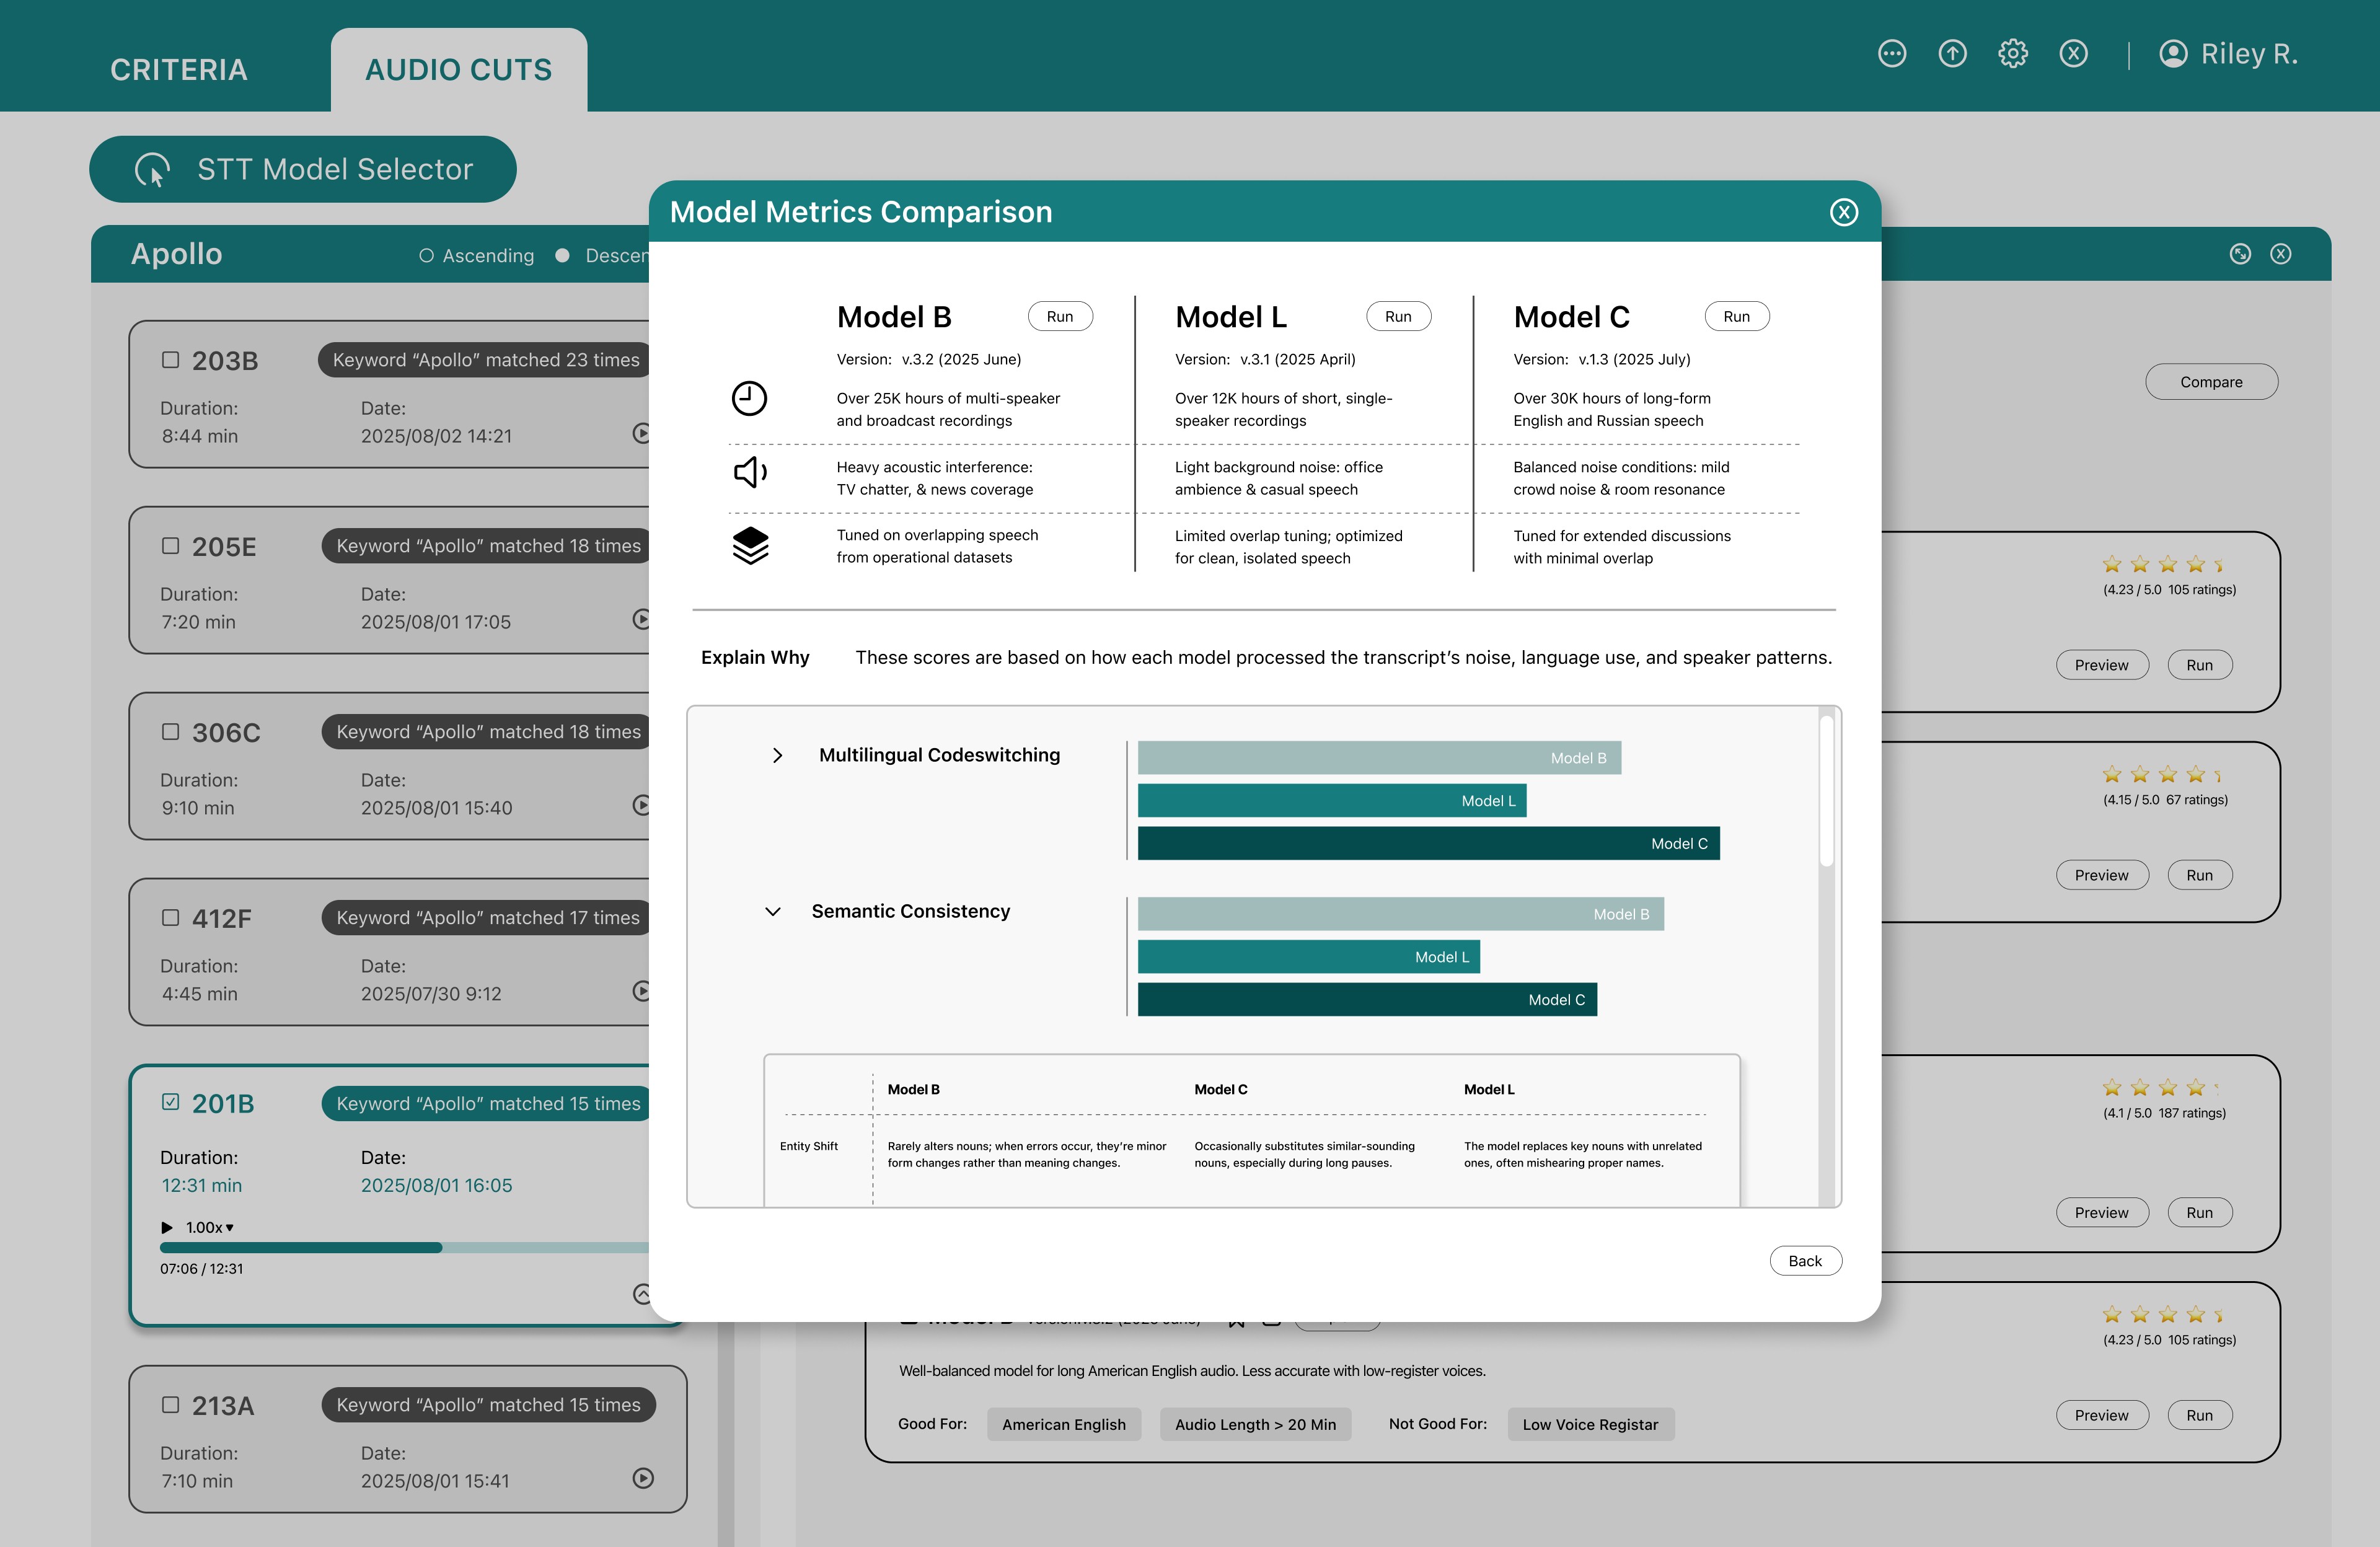Open settings gear icon in header
Viewport: 2380px width, 1547px height.
point(2012,54)
